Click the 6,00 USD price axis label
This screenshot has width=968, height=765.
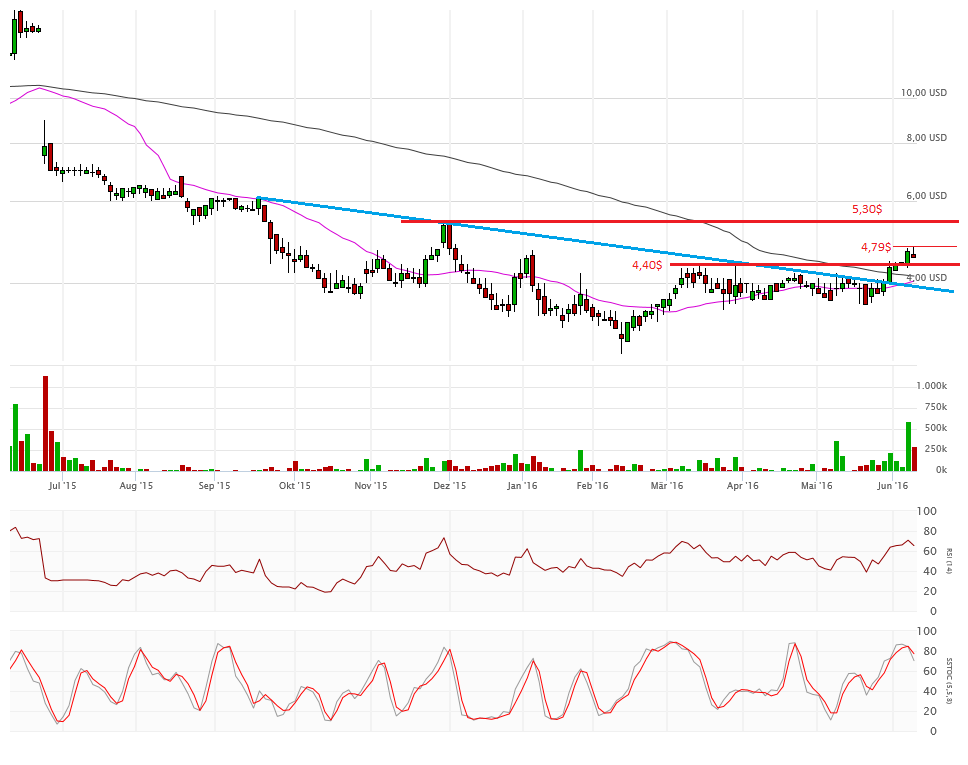(x=926, y=196)
